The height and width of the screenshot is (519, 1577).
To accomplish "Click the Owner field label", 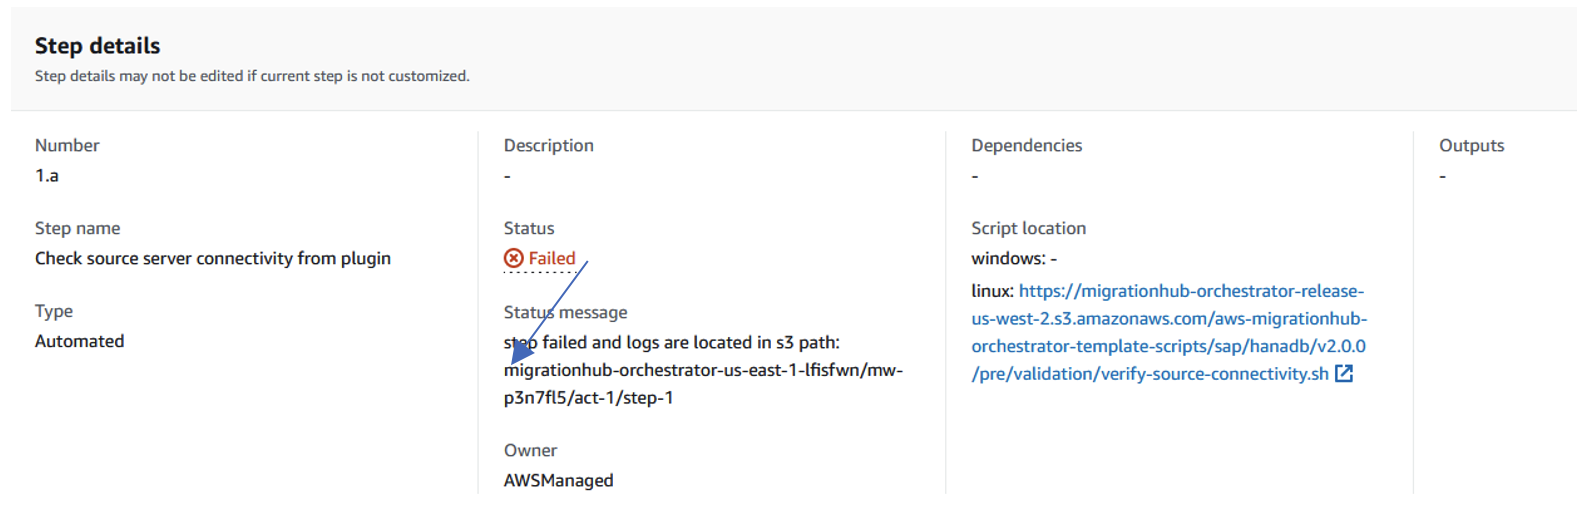I will [530, 450].
